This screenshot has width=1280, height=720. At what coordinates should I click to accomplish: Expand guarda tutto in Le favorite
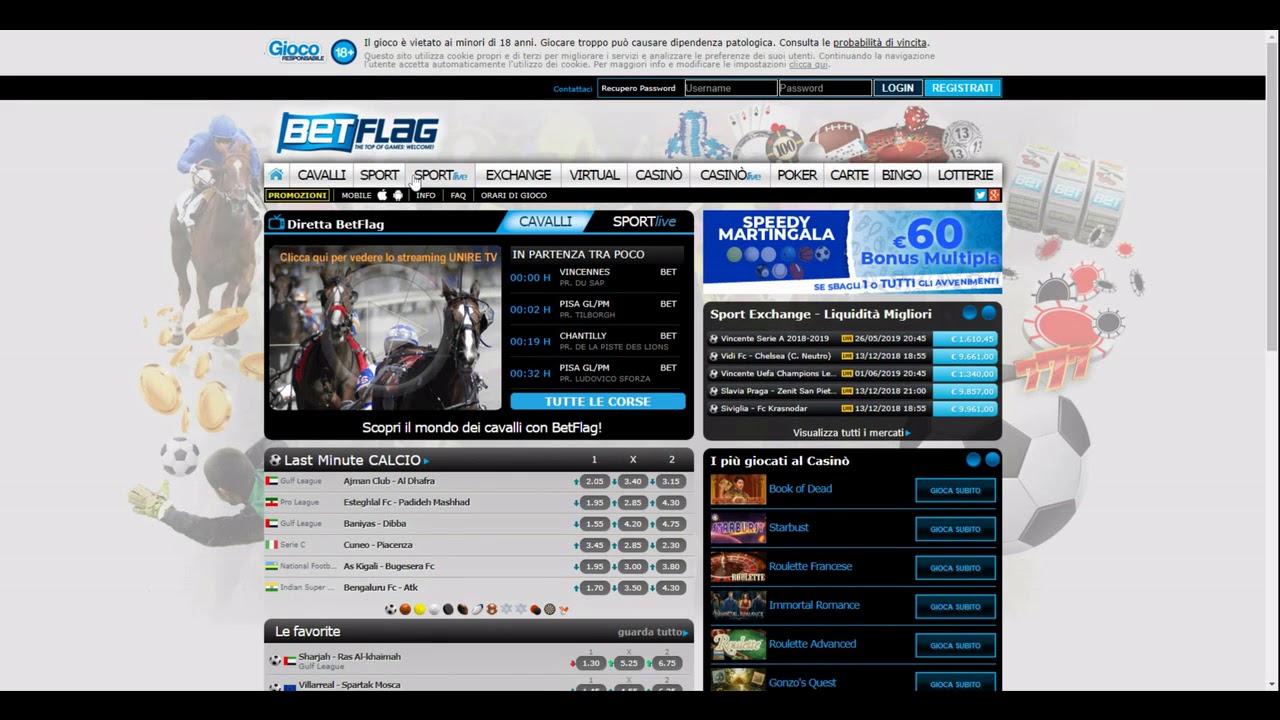click(x=653, y=632)
